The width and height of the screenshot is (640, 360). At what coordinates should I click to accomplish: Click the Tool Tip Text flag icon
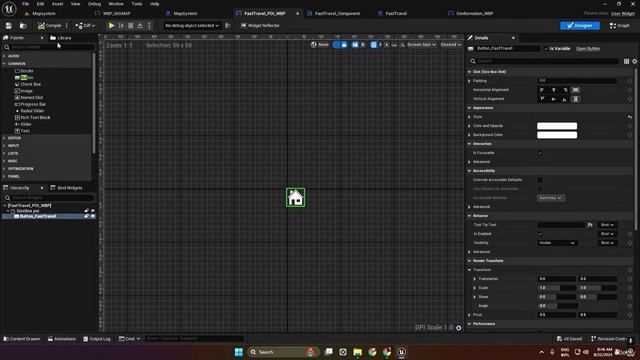(590, 225)
